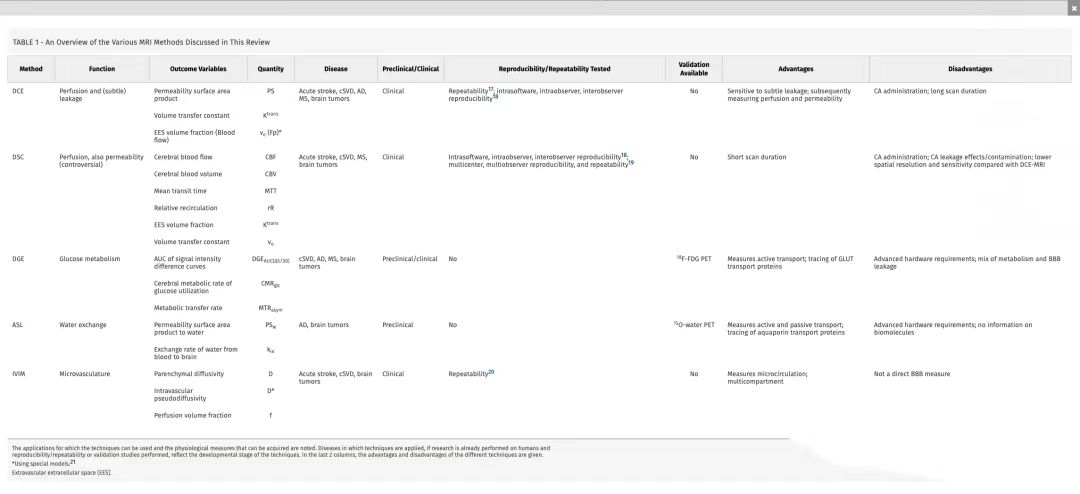Image resolution: width=1080 pixels, height=494 pixels.
Task: Click the Advantages column header
Action: [796, 69]
